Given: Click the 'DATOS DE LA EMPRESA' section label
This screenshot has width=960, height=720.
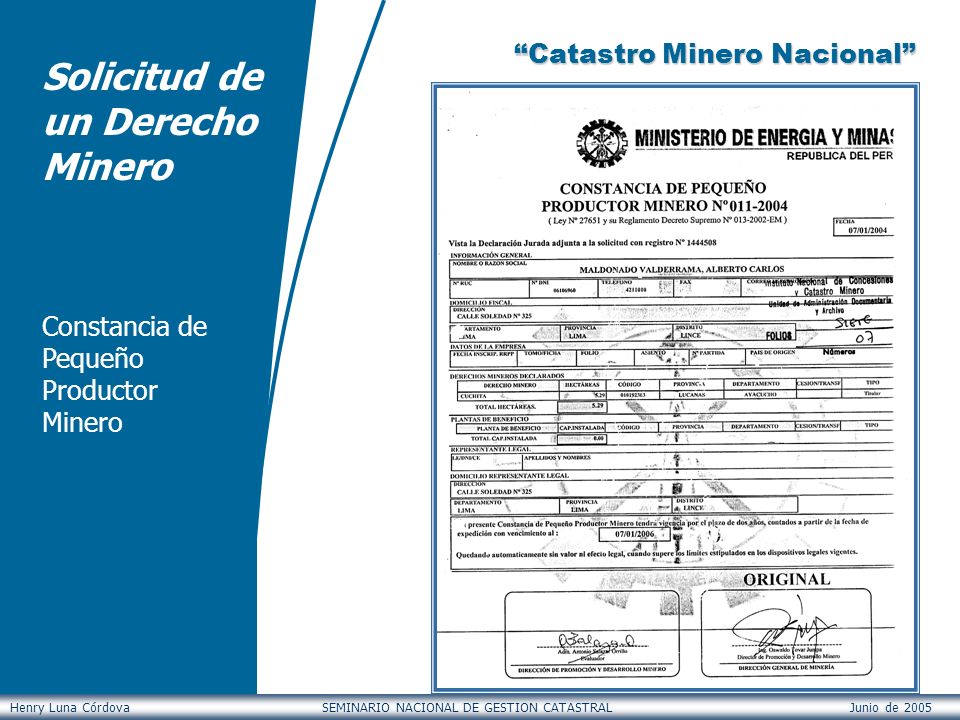Looking at the screenshot, I should pos(488,347).
